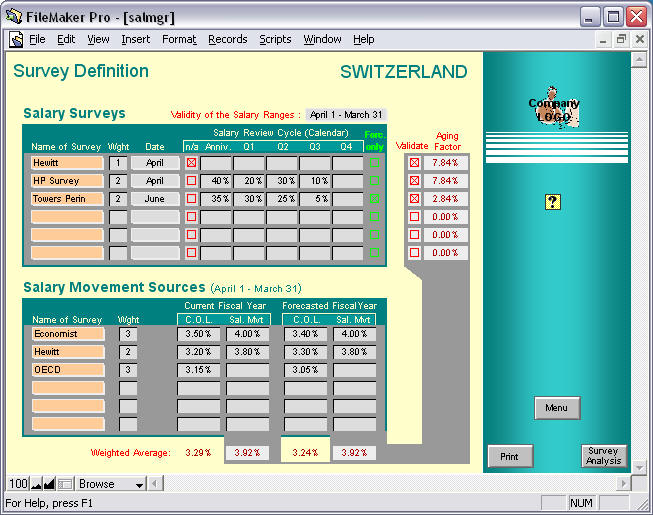
Task: Open the Date dropdown for Hewitt survey
Action: click(154, 162)
